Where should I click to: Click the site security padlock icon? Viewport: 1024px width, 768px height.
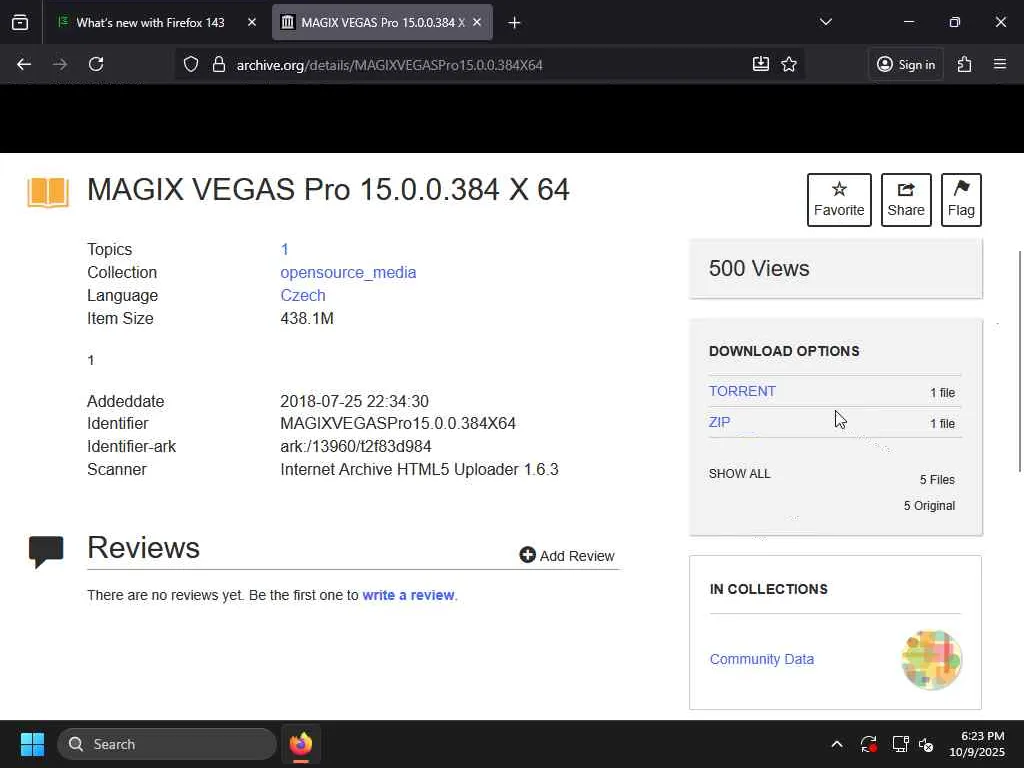[x=219, y=64]
